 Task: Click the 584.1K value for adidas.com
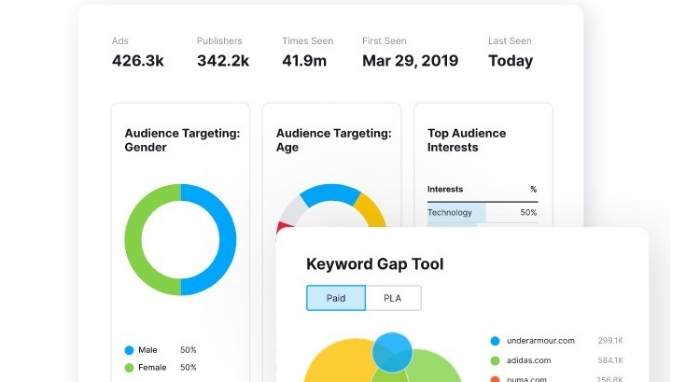610,360
